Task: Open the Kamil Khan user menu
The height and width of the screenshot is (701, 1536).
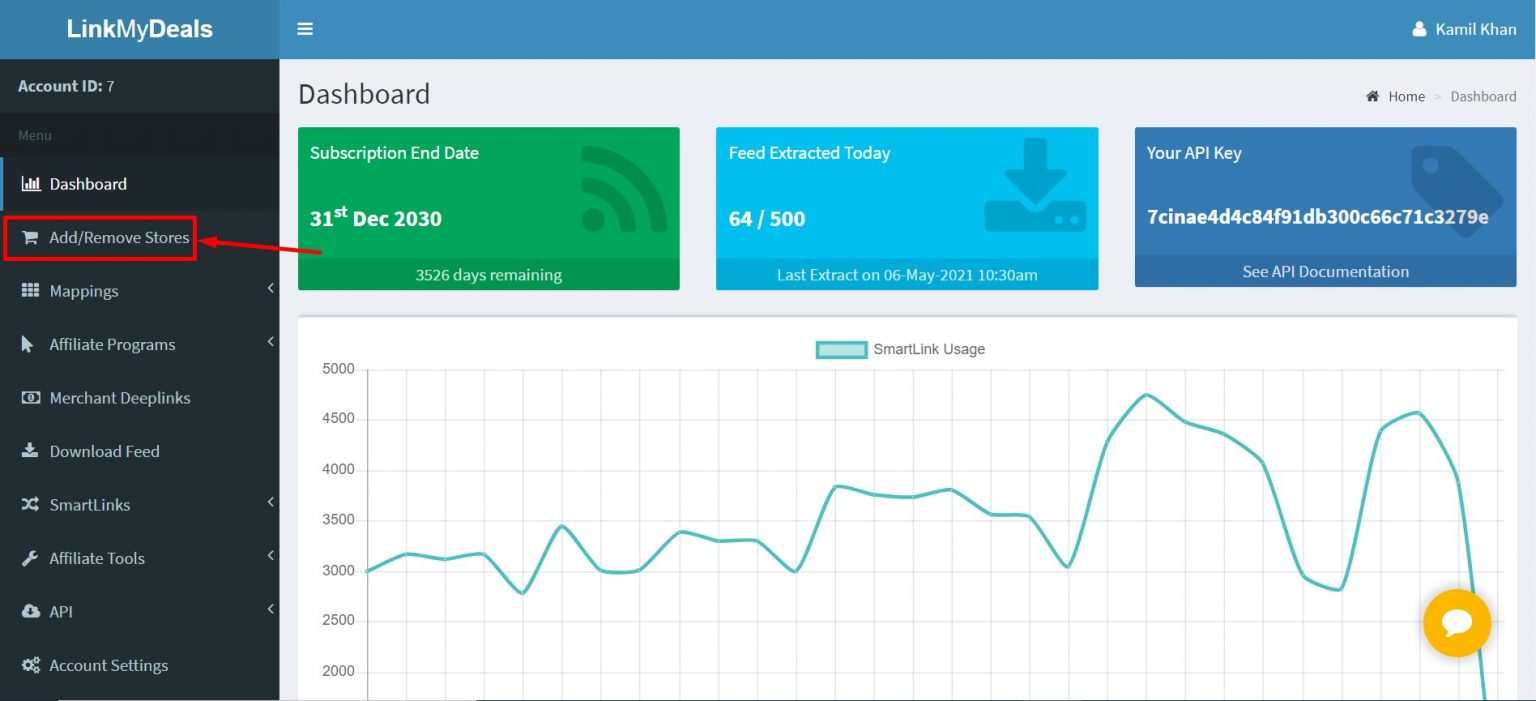Action: (x=1464, y=29)
